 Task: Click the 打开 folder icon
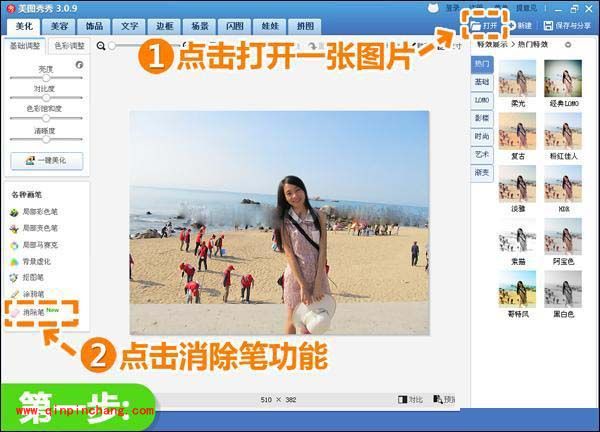pos(476,26)
